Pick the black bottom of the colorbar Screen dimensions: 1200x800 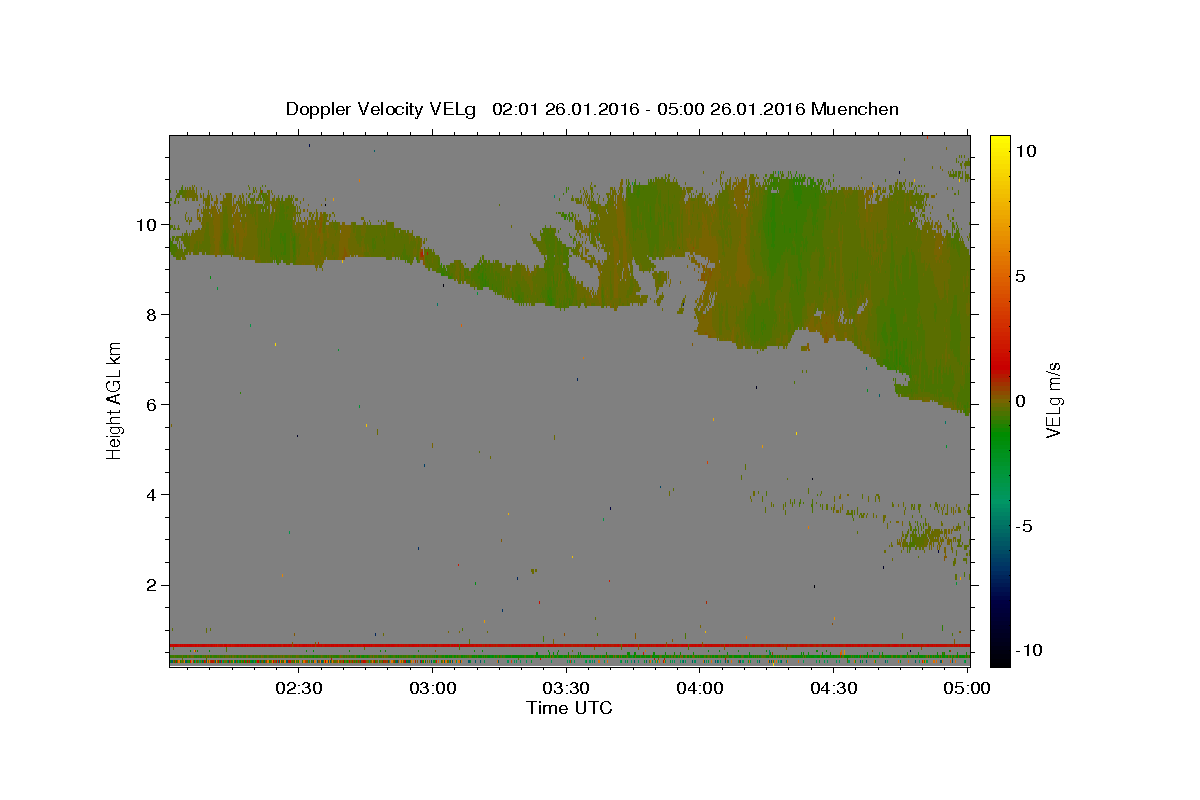[x=999, y=655]
